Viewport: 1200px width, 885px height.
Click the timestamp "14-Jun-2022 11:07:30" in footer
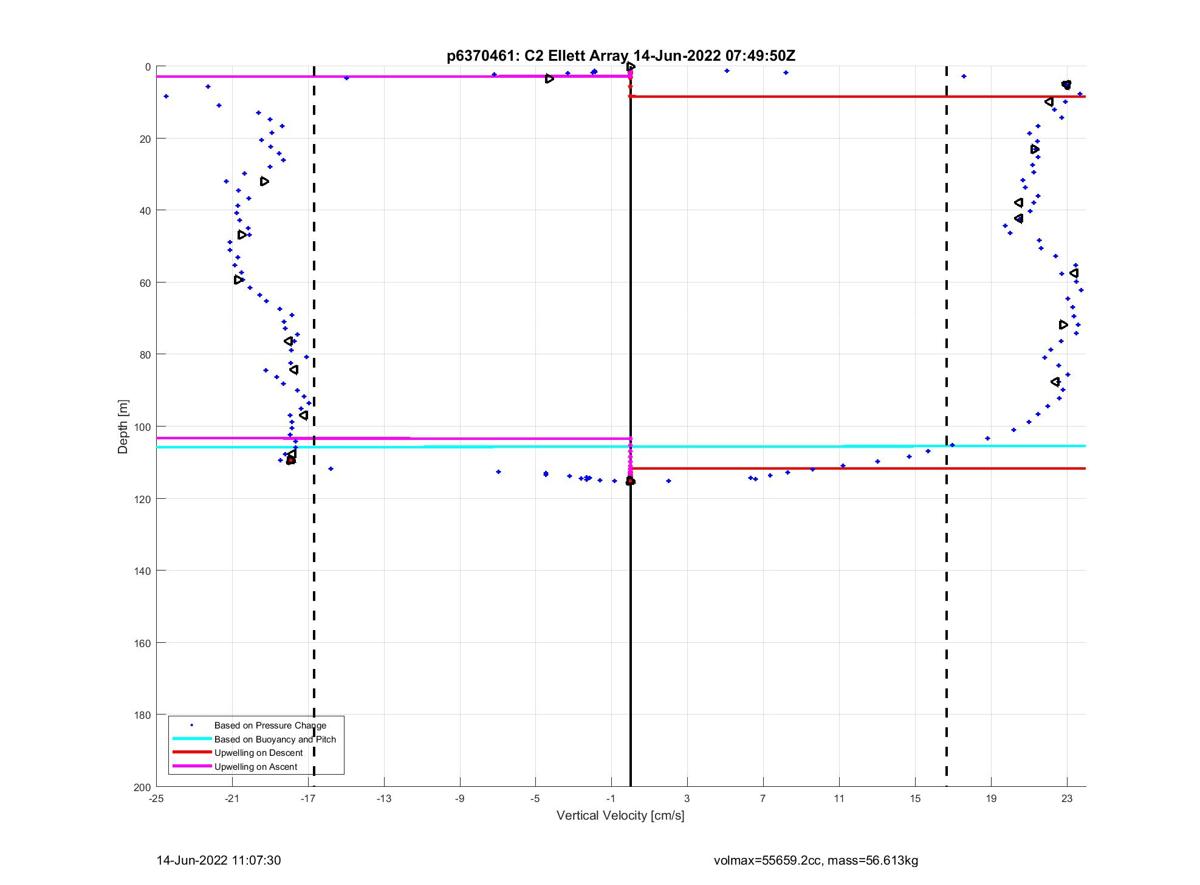click(218, 860)
